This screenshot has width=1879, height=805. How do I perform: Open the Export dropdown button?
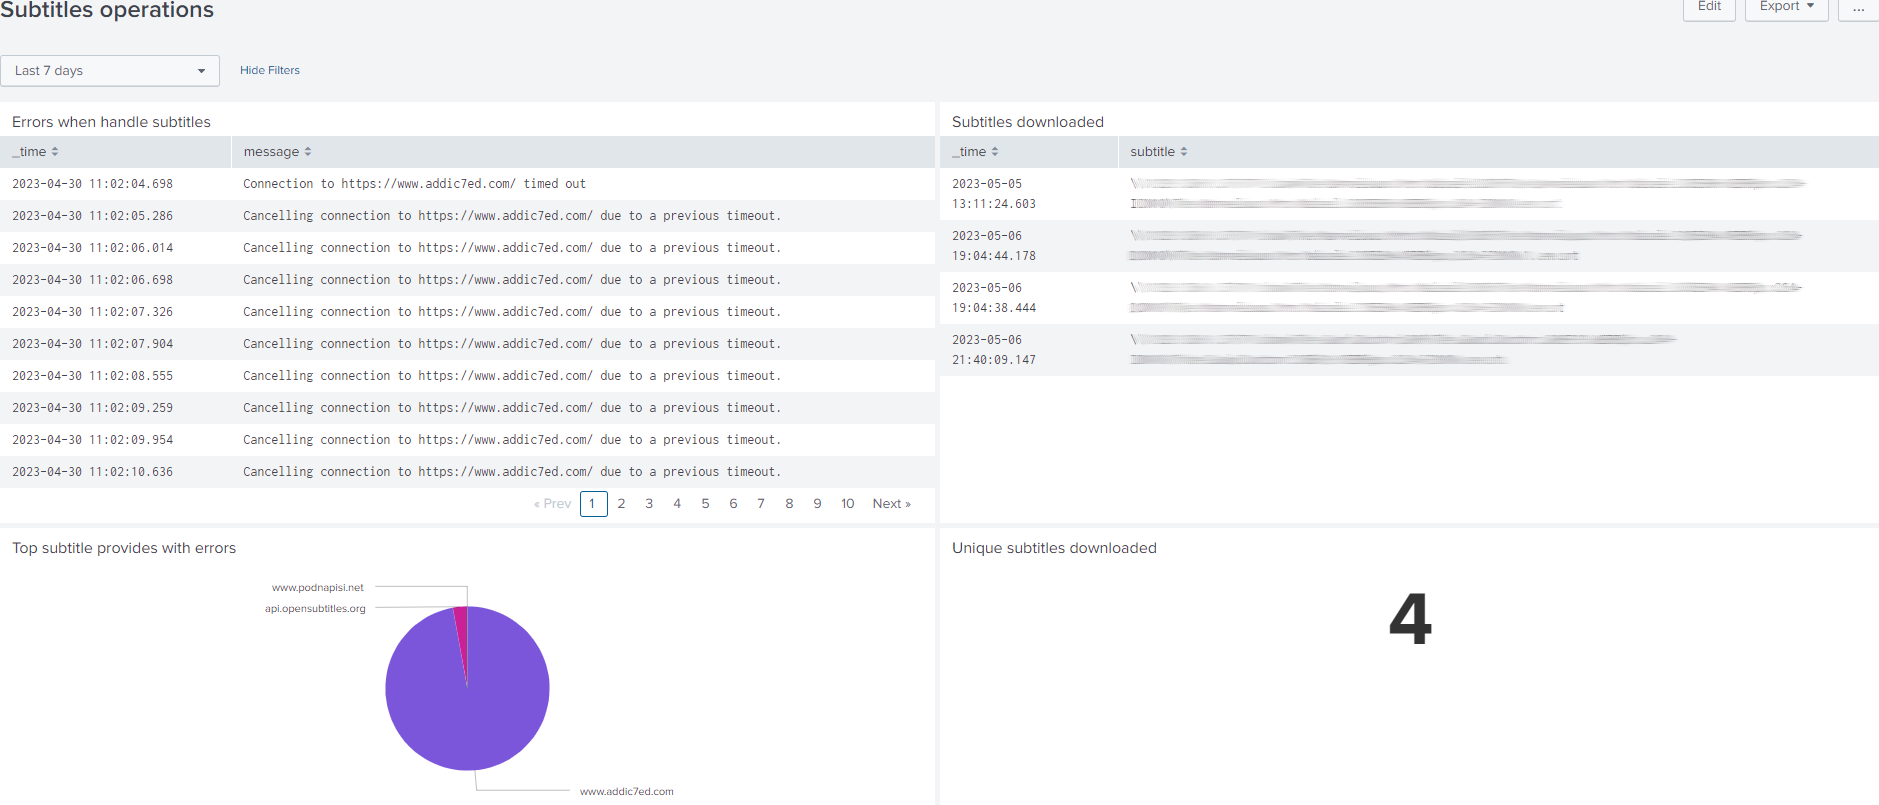pyautogui.click(x=1786, y=7)
